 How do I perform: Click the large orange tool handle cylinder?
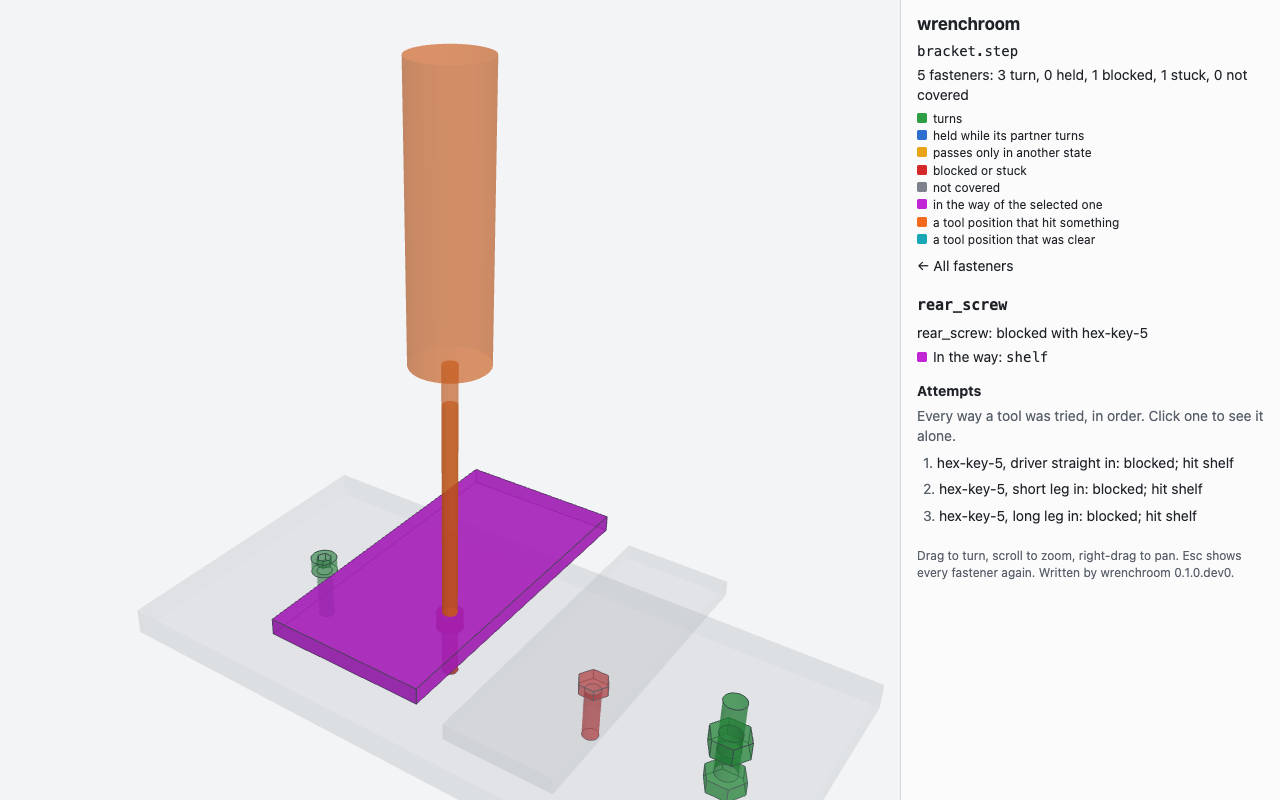450,213
